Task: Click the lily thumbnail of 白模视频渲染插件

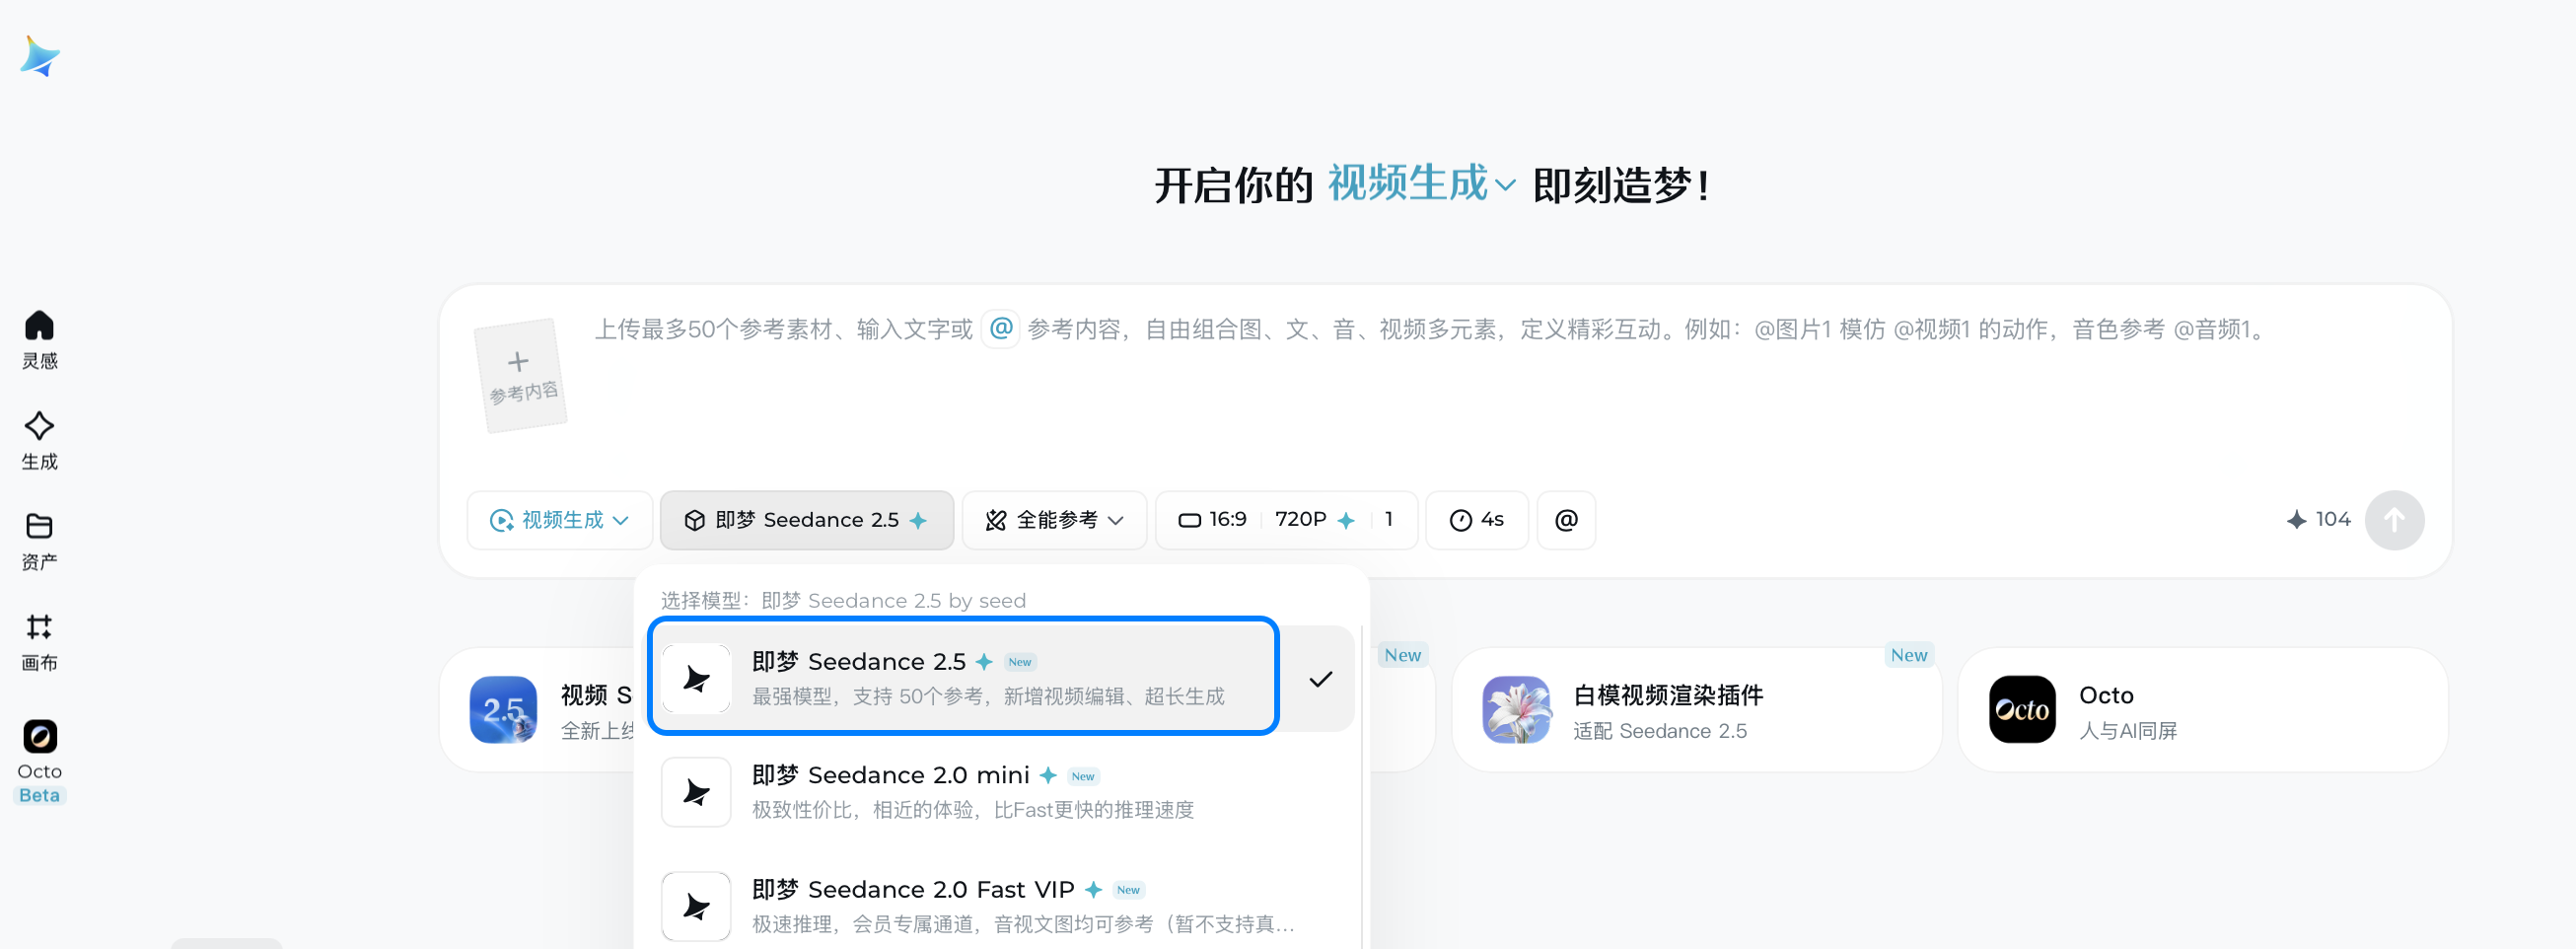Action: (x=1516, y=710)
